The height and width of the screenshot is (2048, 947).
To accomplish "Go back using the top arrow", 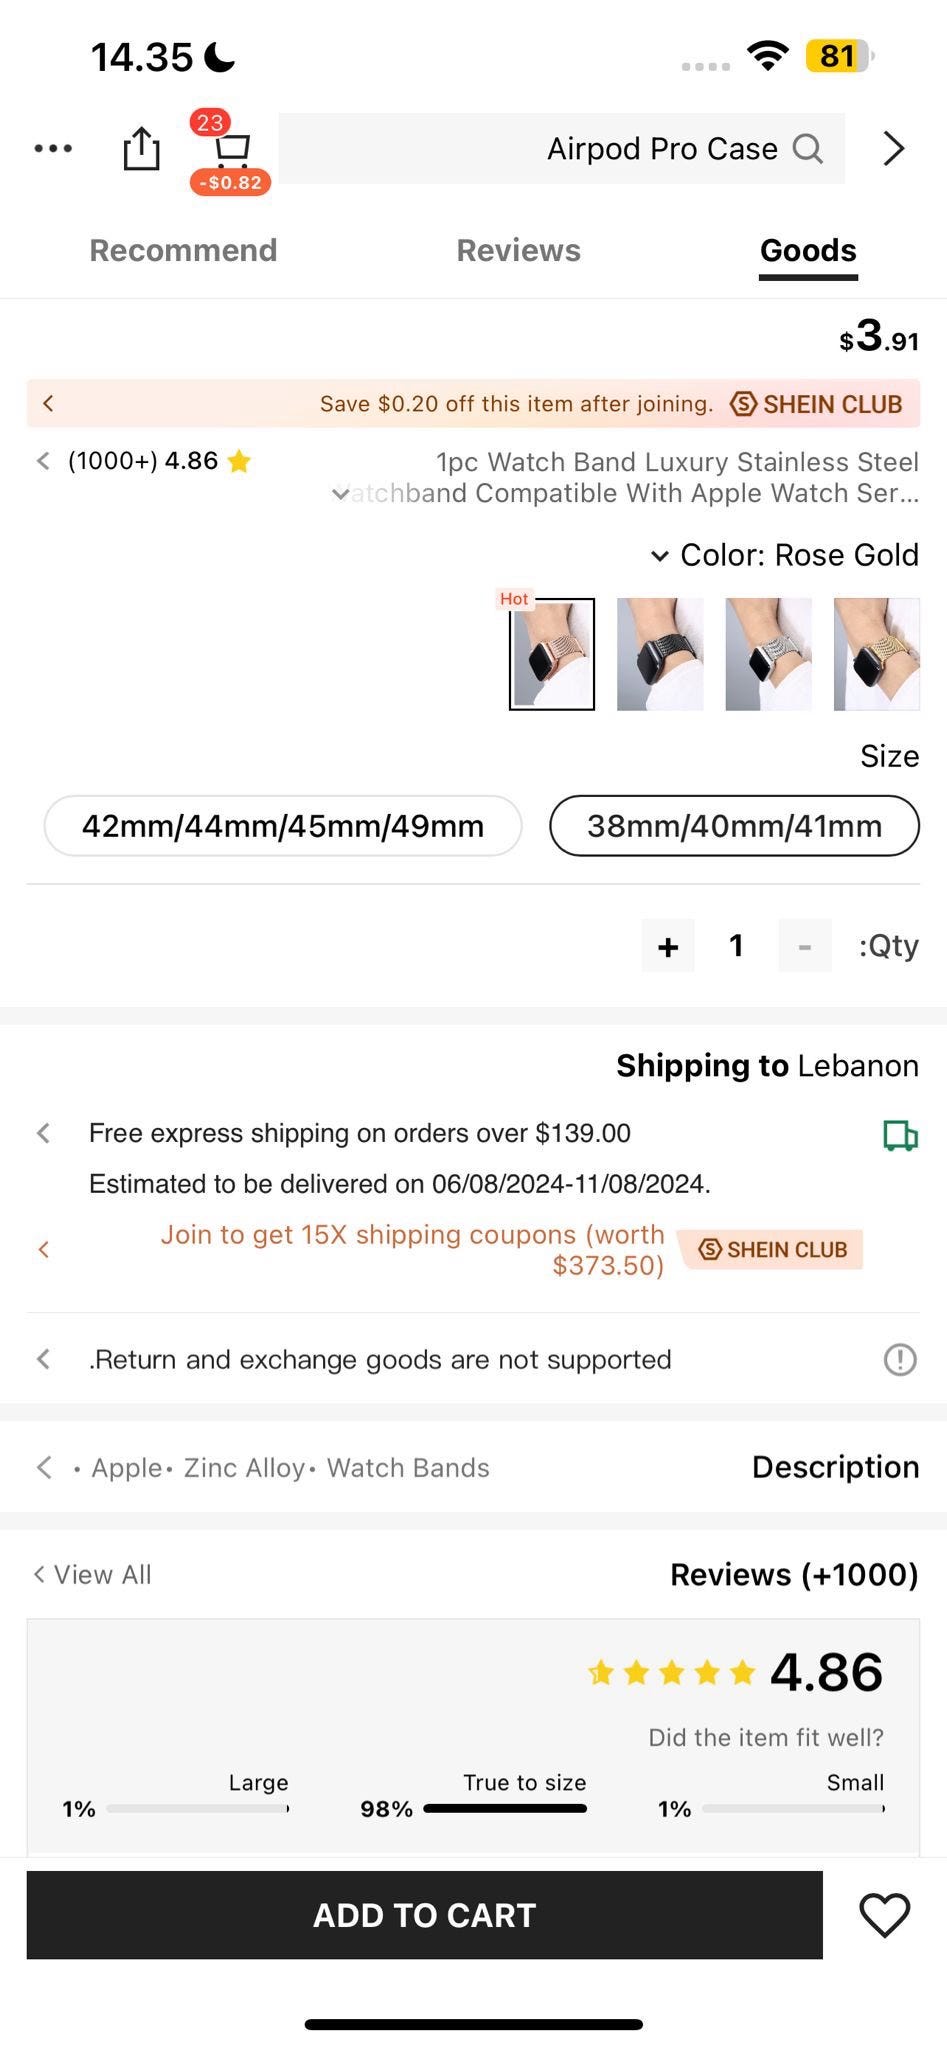I will pyautogui.click(x=893, y=149).
